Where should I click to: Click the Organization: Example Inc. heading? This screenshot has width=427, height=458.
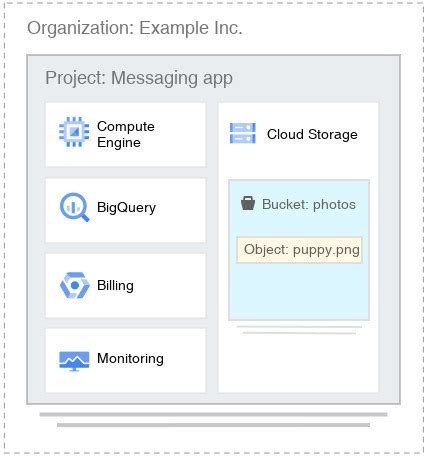click(135, 28)
